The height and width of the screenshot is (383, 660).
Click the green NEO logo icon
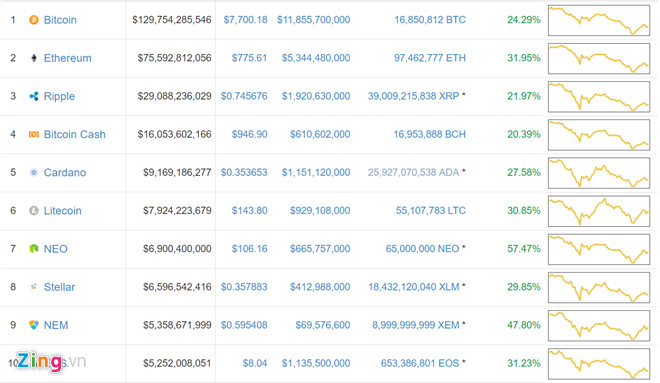point(34,249)
